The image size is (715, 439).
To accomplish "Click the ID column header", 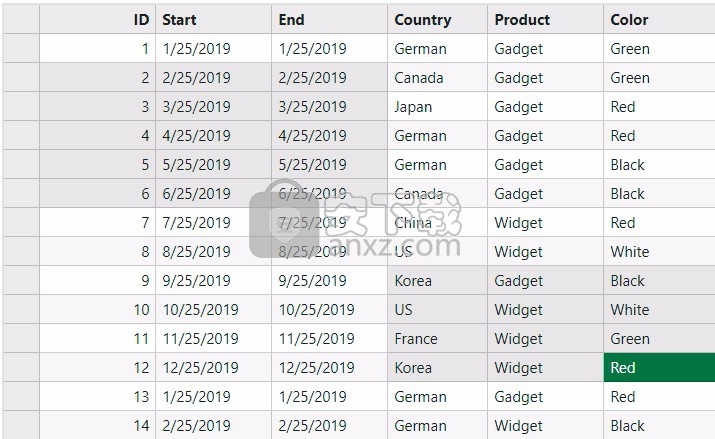I will pyautogui.click(x=98, y=20).
